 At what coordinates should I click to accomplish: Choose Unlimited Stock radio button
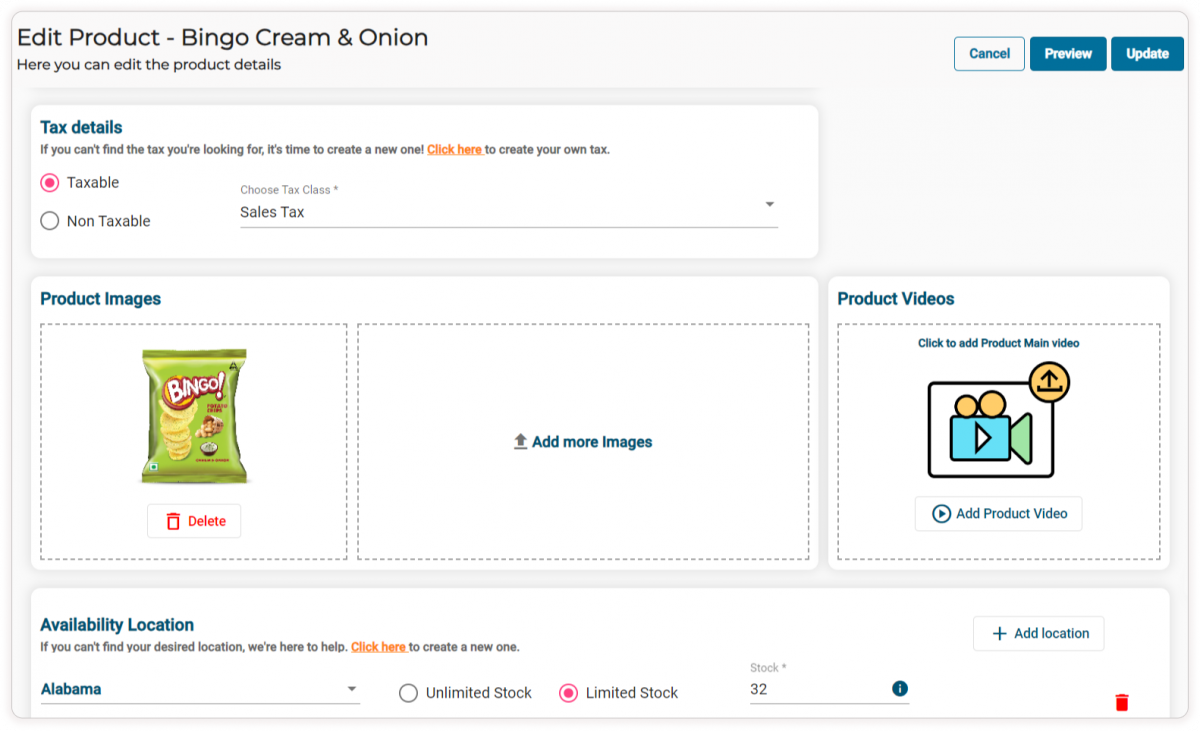(408, 693)
